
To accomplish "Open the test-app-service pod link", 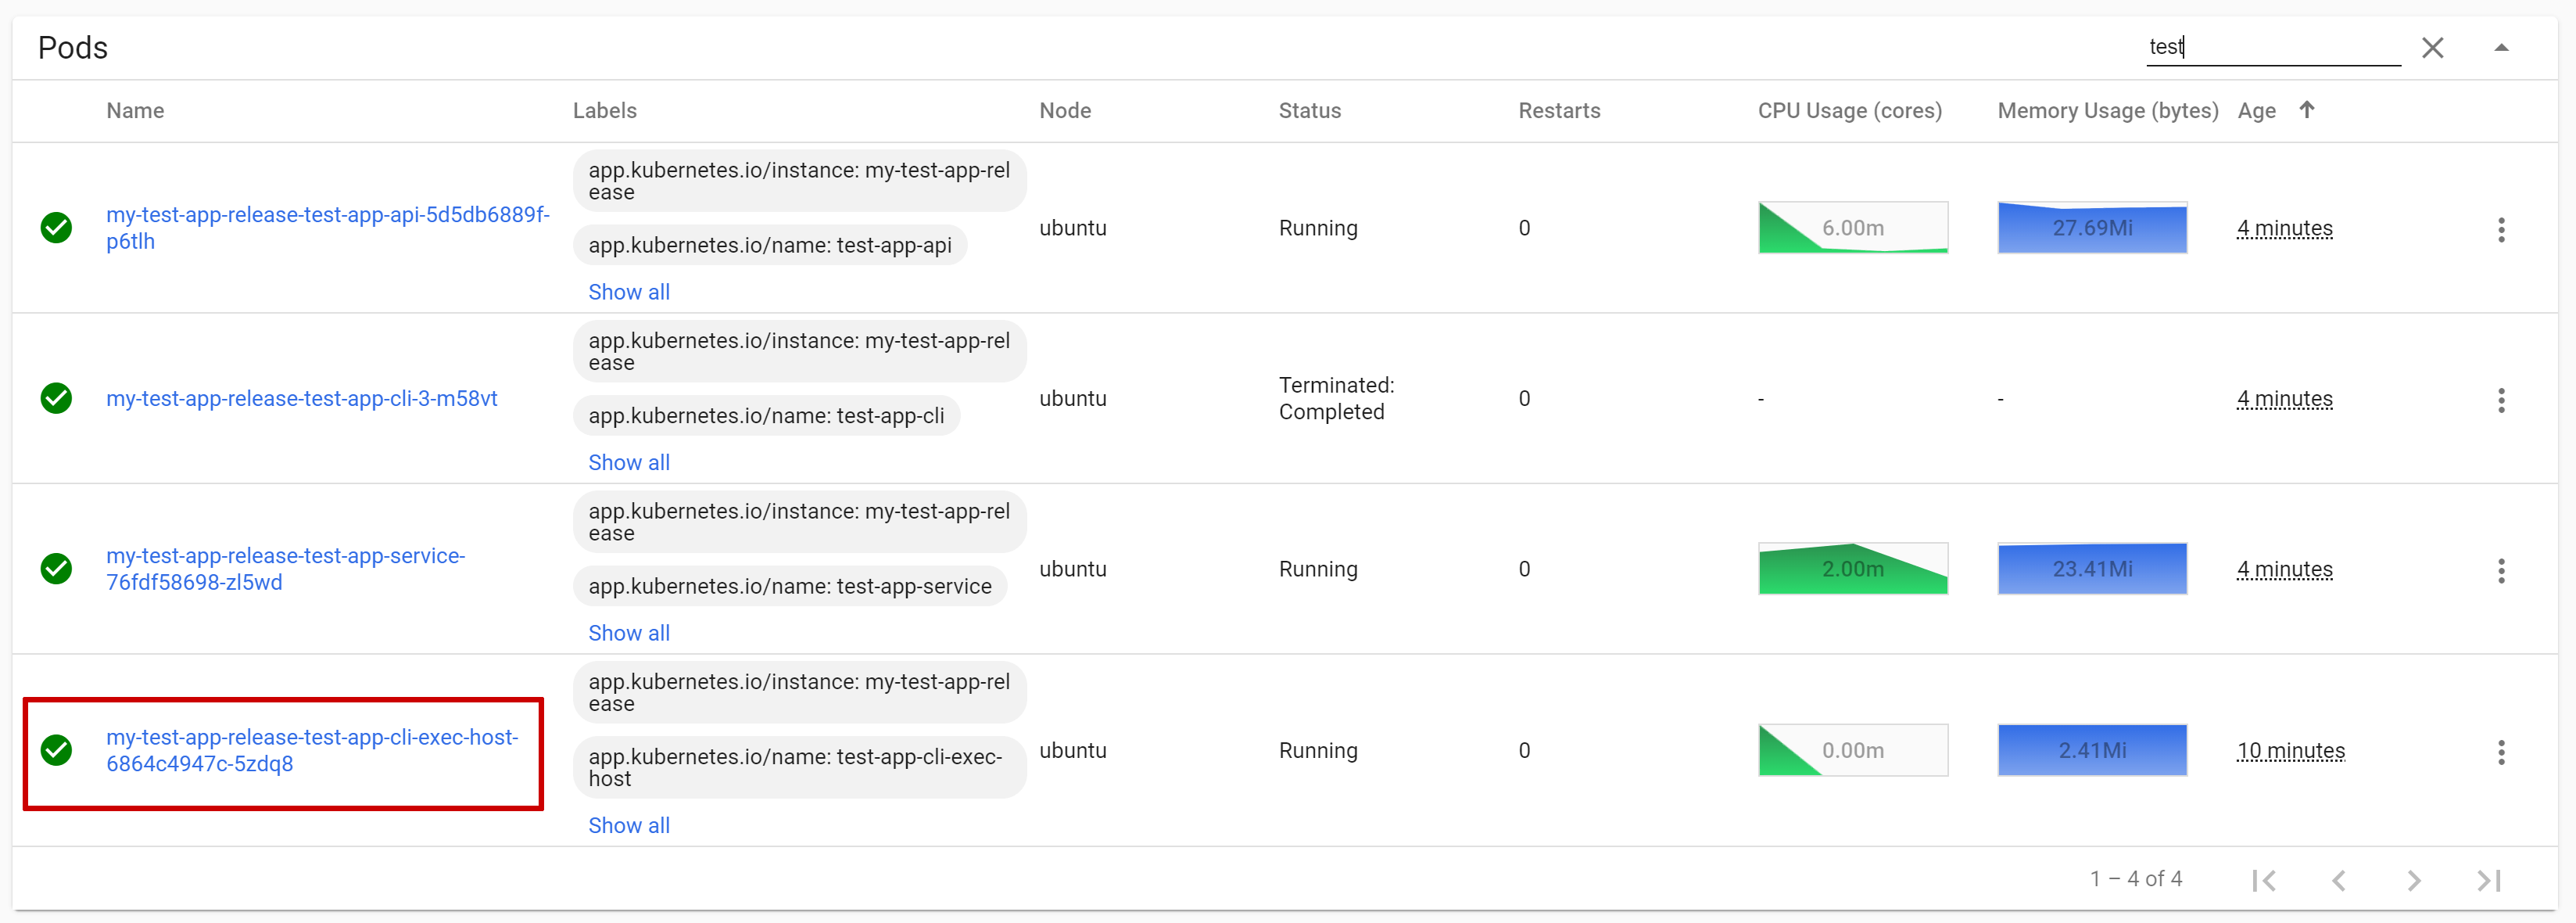I will [x=286, y=569].
